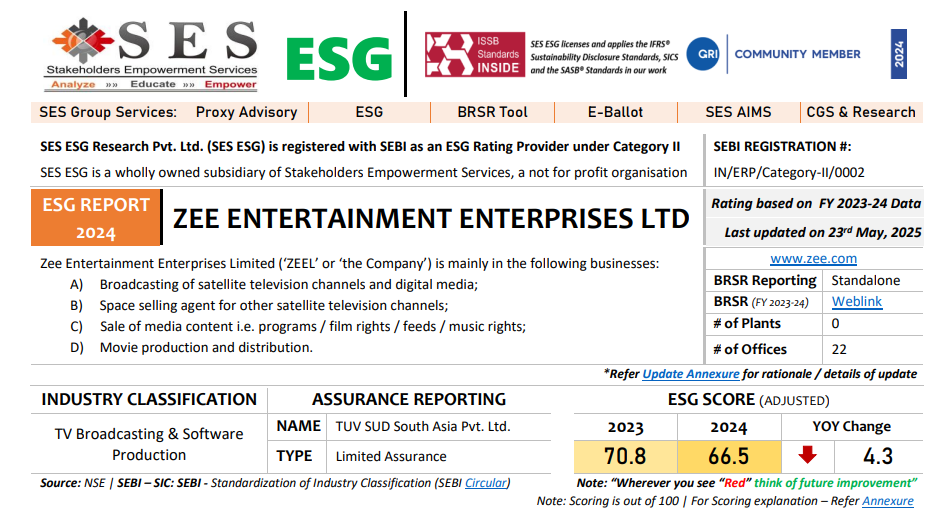Click the TYPE label in assurance table
Viewport: 949px width, 514px height.
click(x=294, y=456)
